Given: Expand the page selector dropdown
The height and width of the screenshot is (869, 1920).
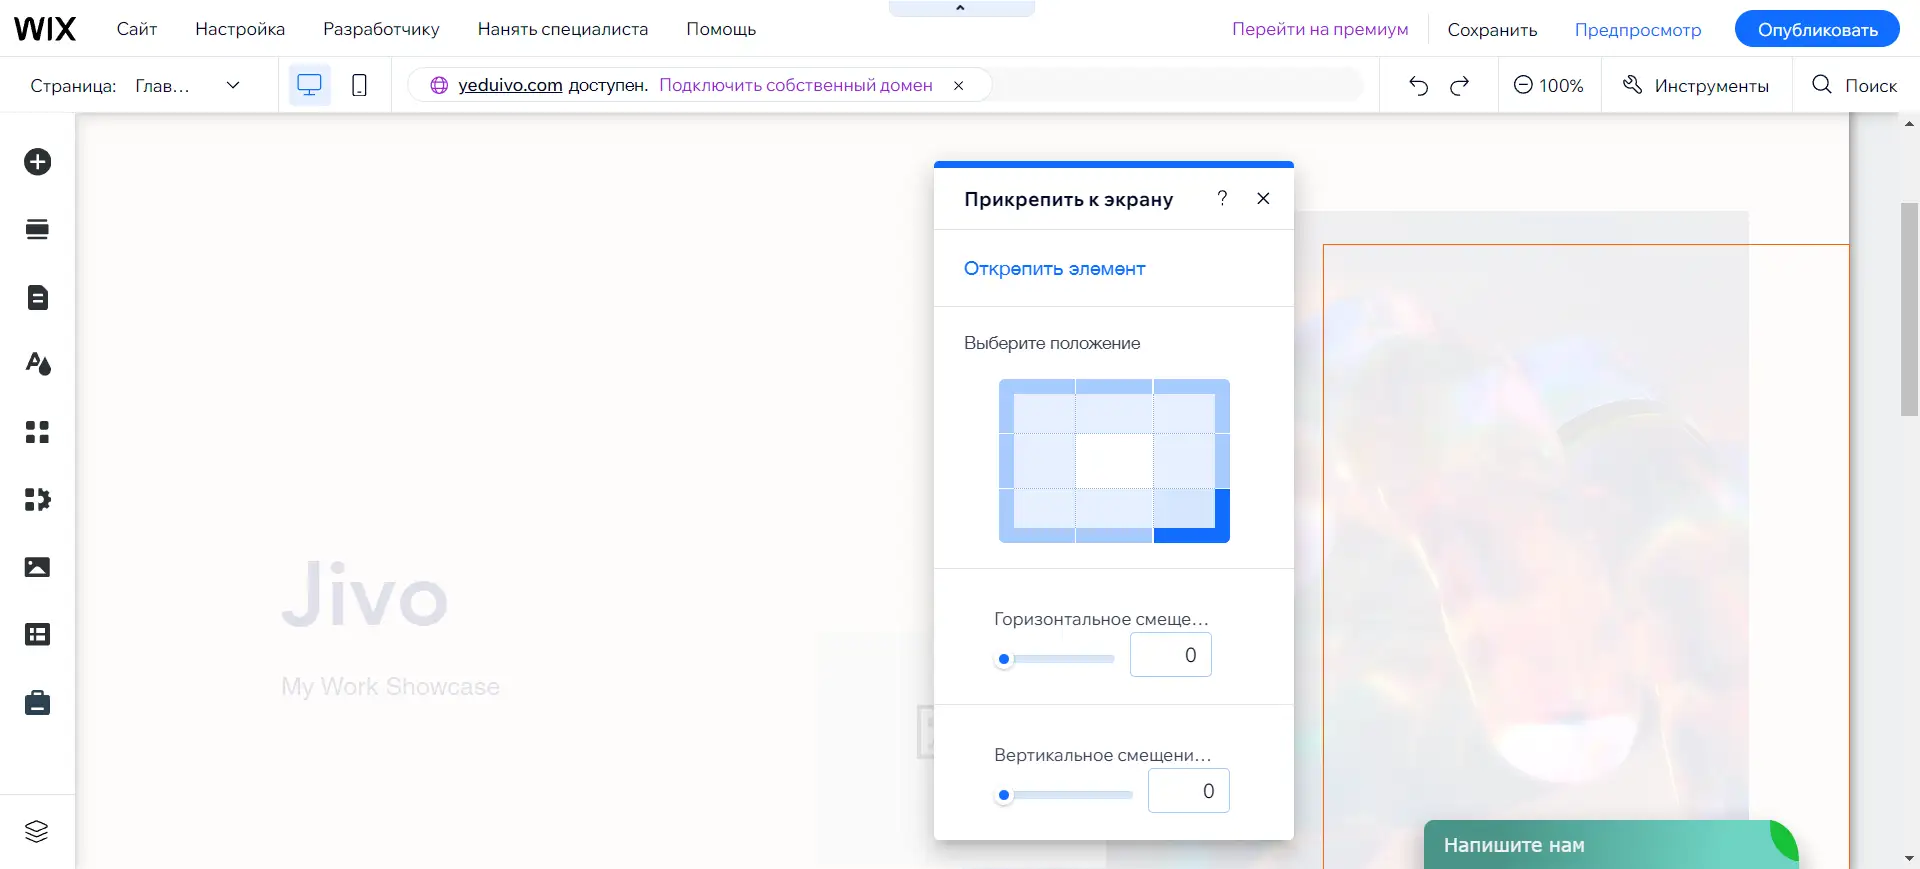Looking at the screenshot, I should click(x=233, y=85).
